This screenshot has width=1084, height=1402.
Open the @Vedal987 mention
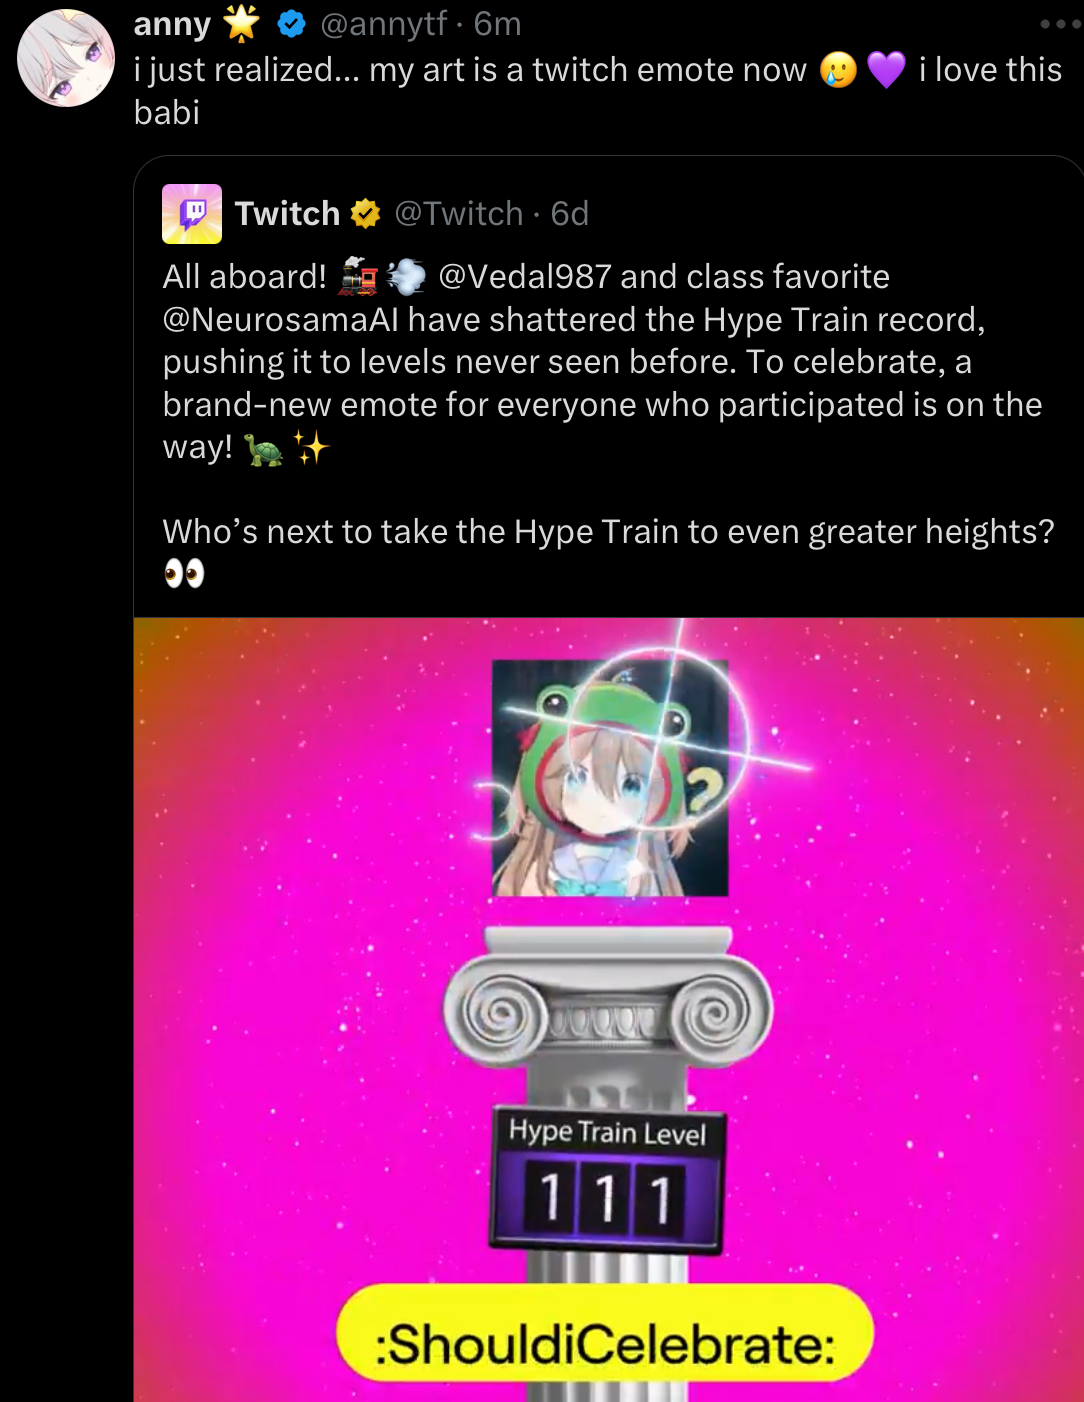[x=525, y=276]
